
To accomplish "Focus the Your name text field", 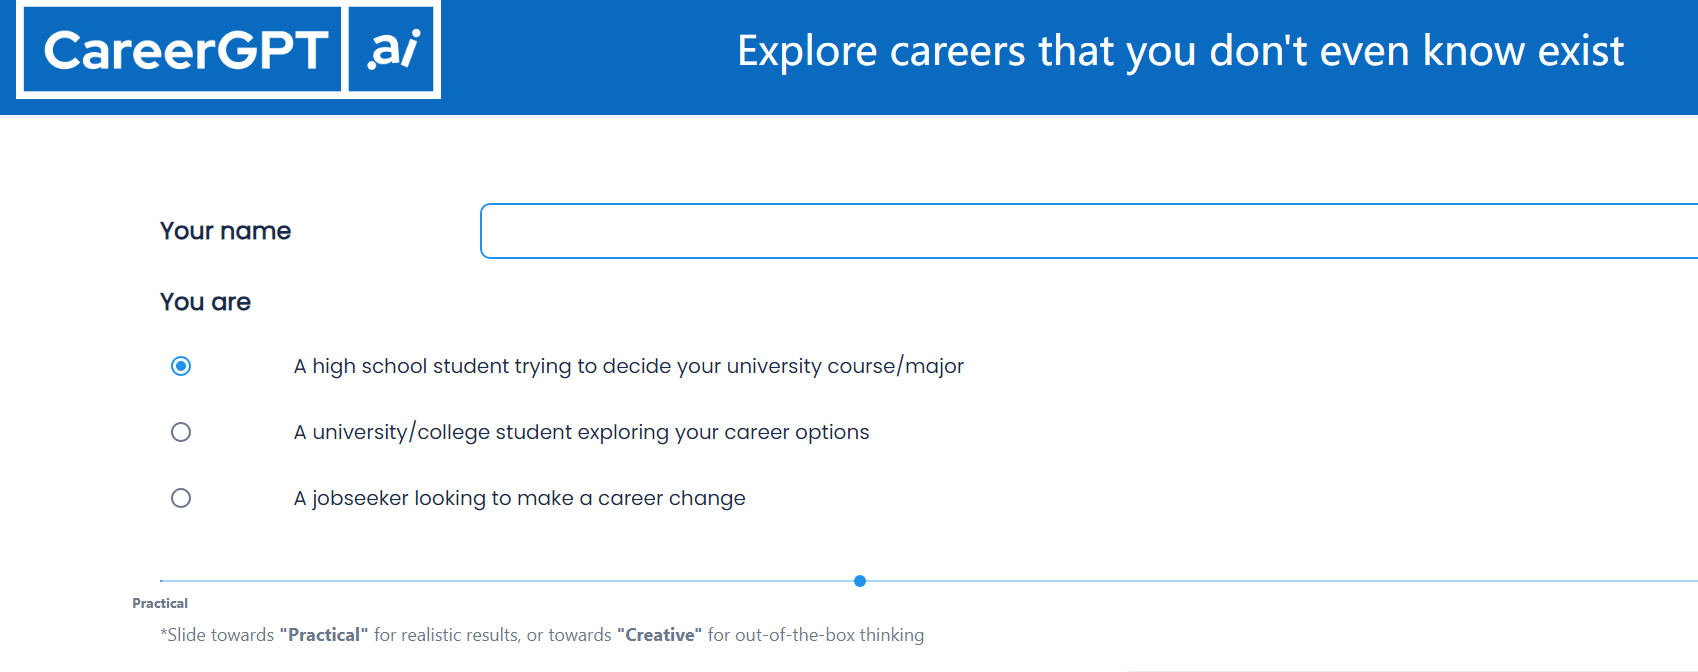I will (x=1089, y=231).
